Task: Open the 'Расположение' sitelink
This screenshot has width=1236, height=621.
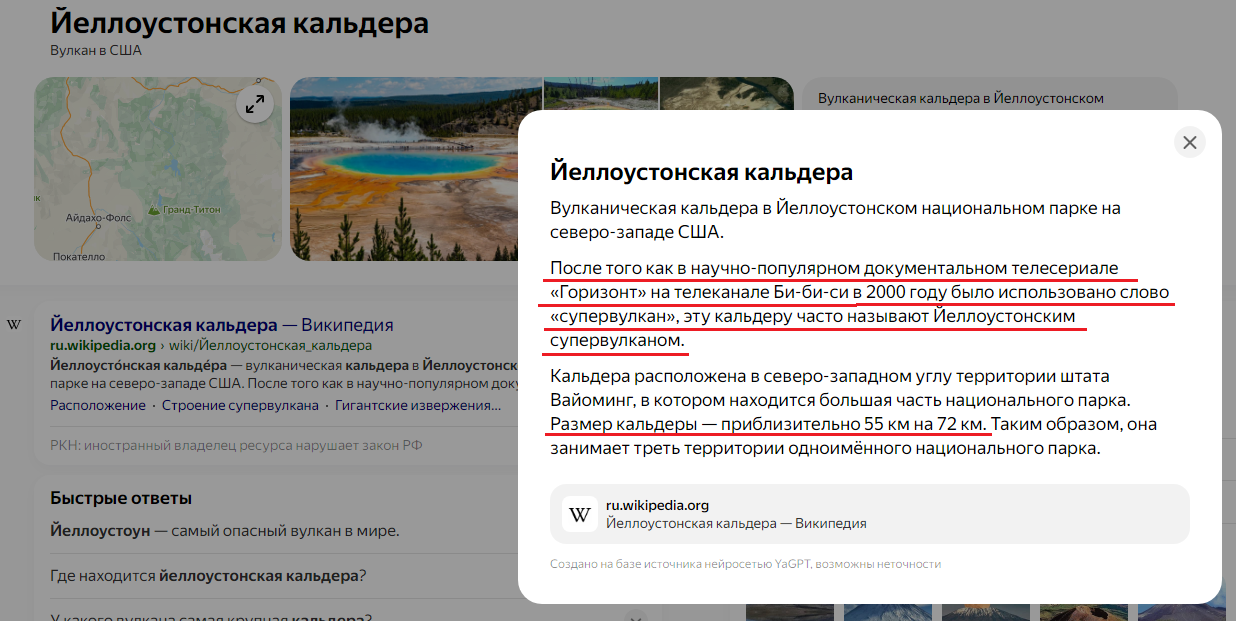Action: [x=98, y=405]
